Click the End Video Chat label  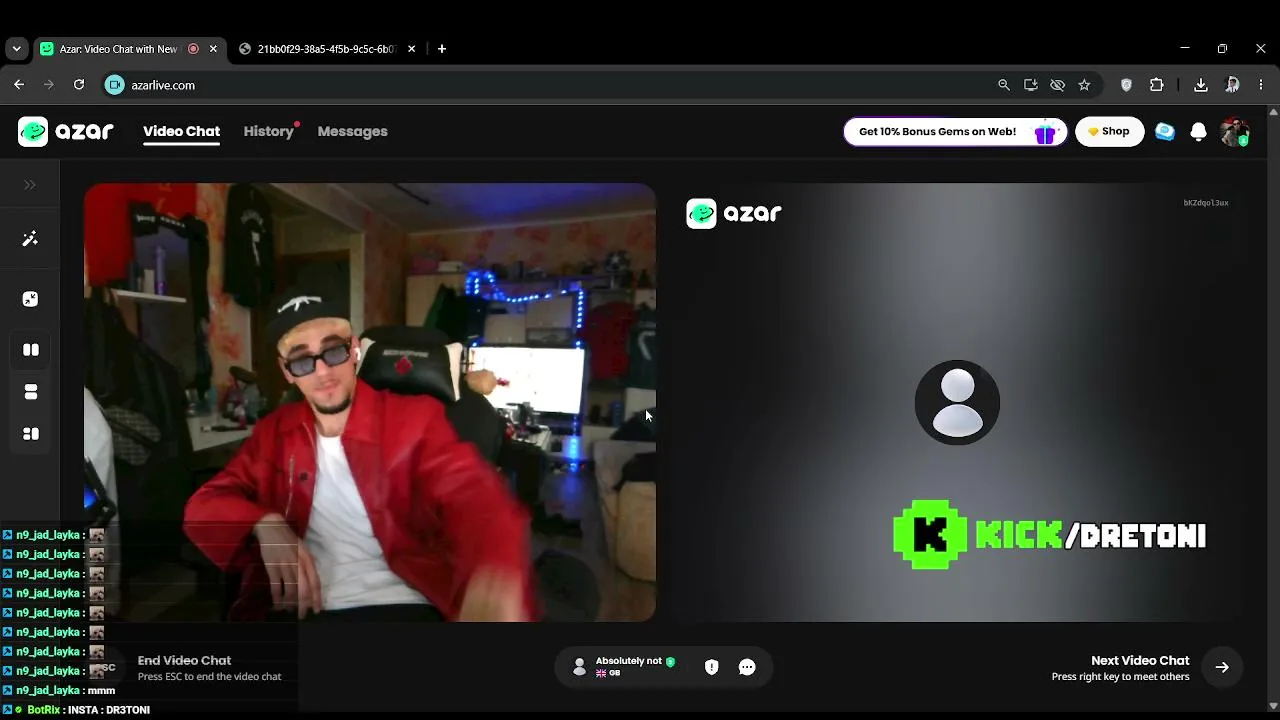pos(184,660)
